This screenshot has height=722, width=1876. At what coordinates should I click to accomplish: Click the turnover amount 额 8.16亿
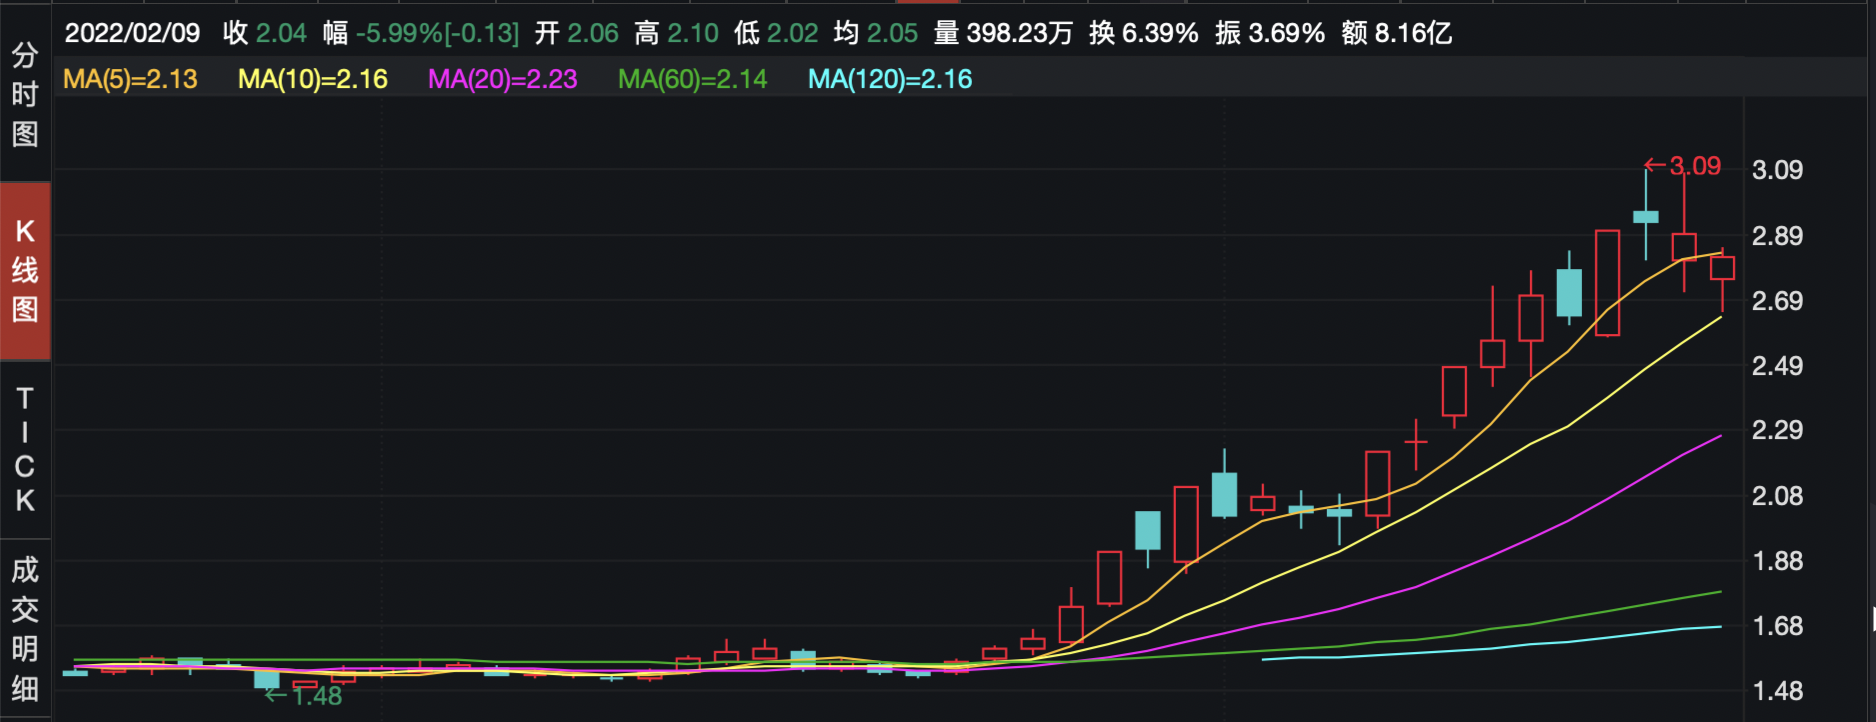tap(1397, 33)
